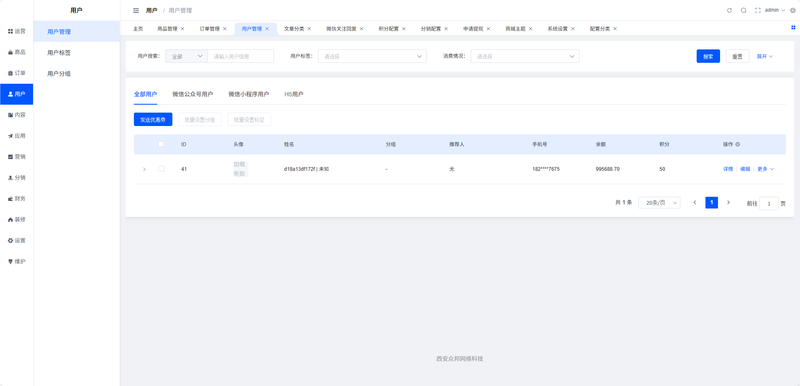Screen dimensions: 800x386
Task: Open the 订单 sidebar section
Action: 16,73
